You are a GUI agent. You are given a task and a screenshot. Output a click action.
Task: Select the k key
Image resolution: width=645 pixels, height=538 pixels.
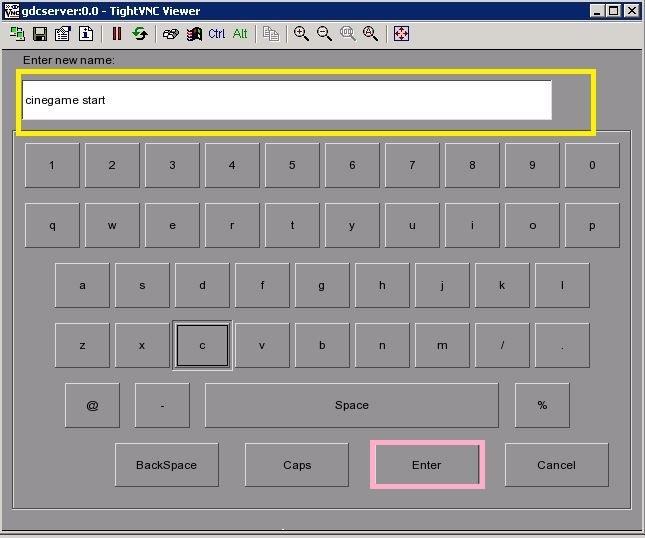(502, 285)
